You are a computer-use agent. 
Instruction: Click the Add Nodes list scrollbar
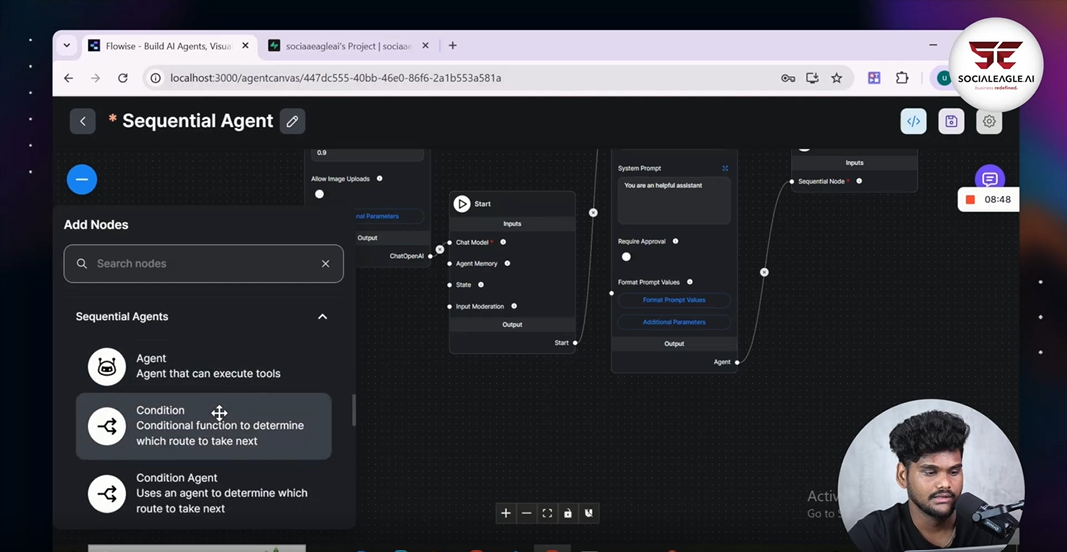pos(353,410)
